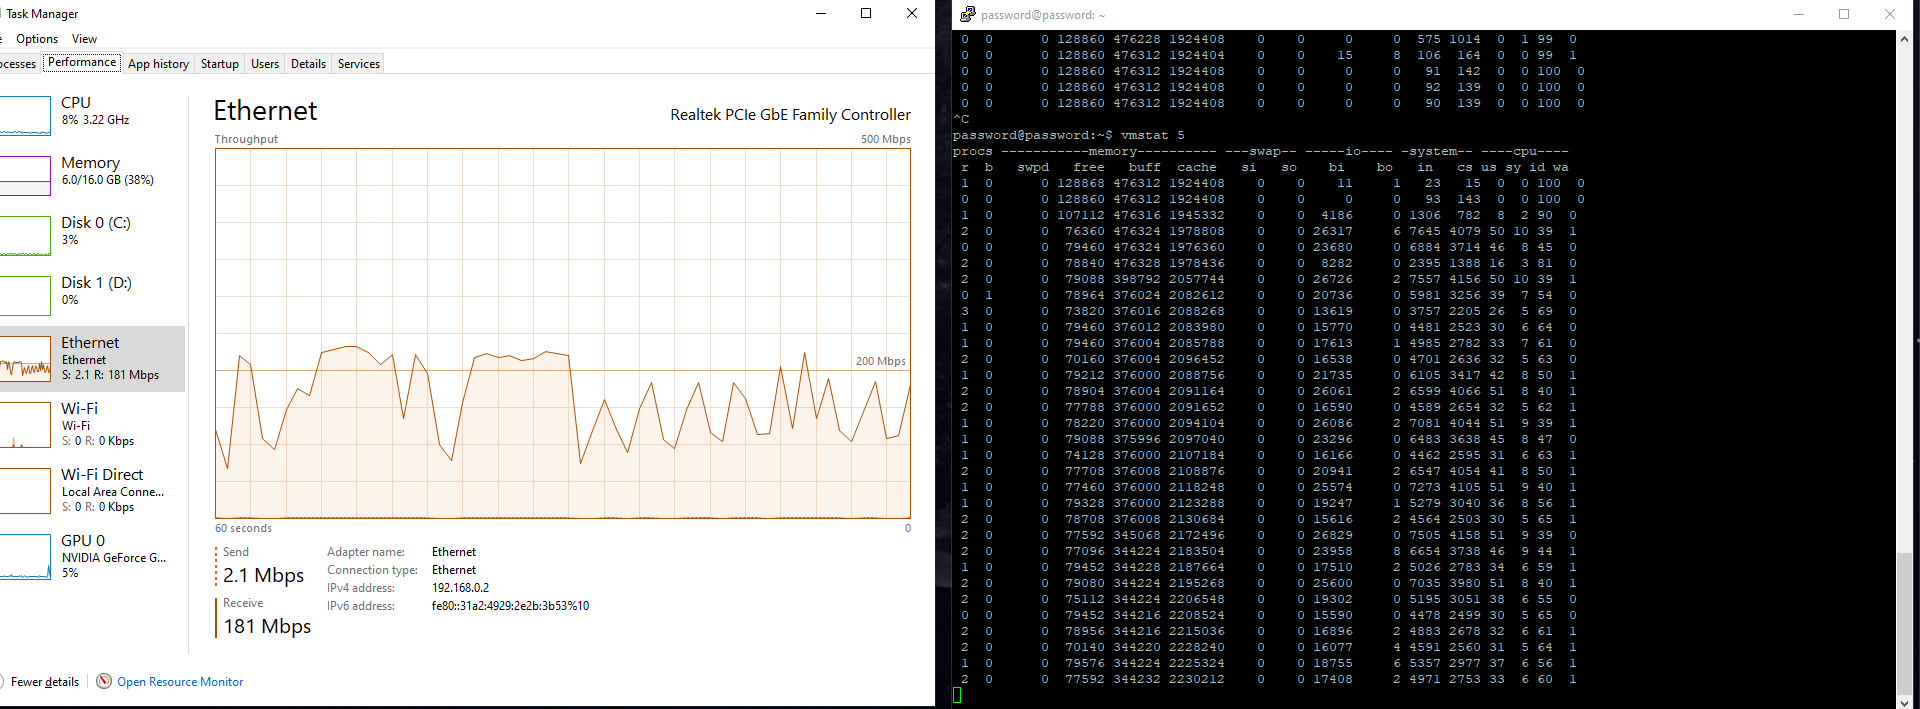
Task: Maximize the terminal window
Action: [x=1844, y=14]
